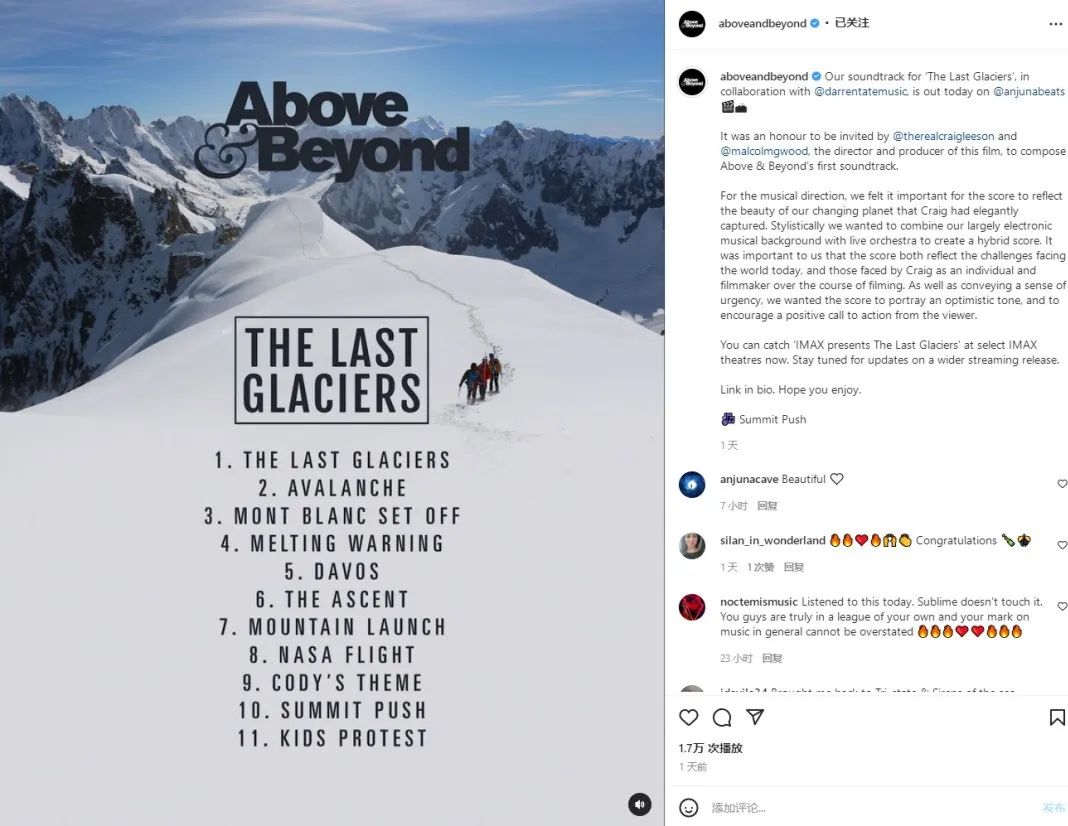Viewport: 1068px width, 826px height.
Task: Like the post with heart icon
Action: point(689,717)
